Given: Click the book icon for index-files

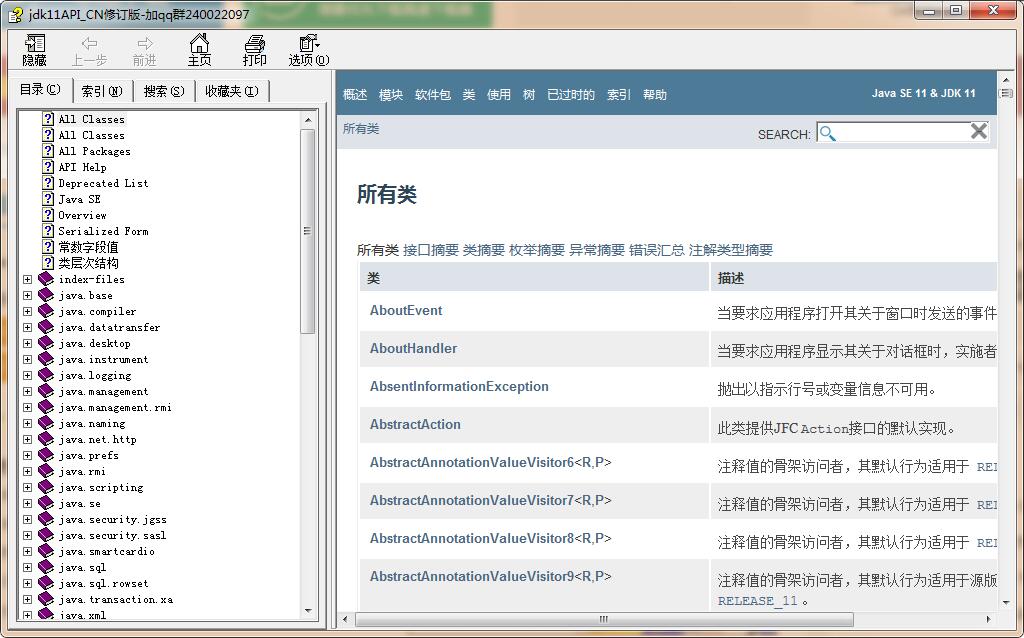Looking at the screenshot, I should (46, 279).
